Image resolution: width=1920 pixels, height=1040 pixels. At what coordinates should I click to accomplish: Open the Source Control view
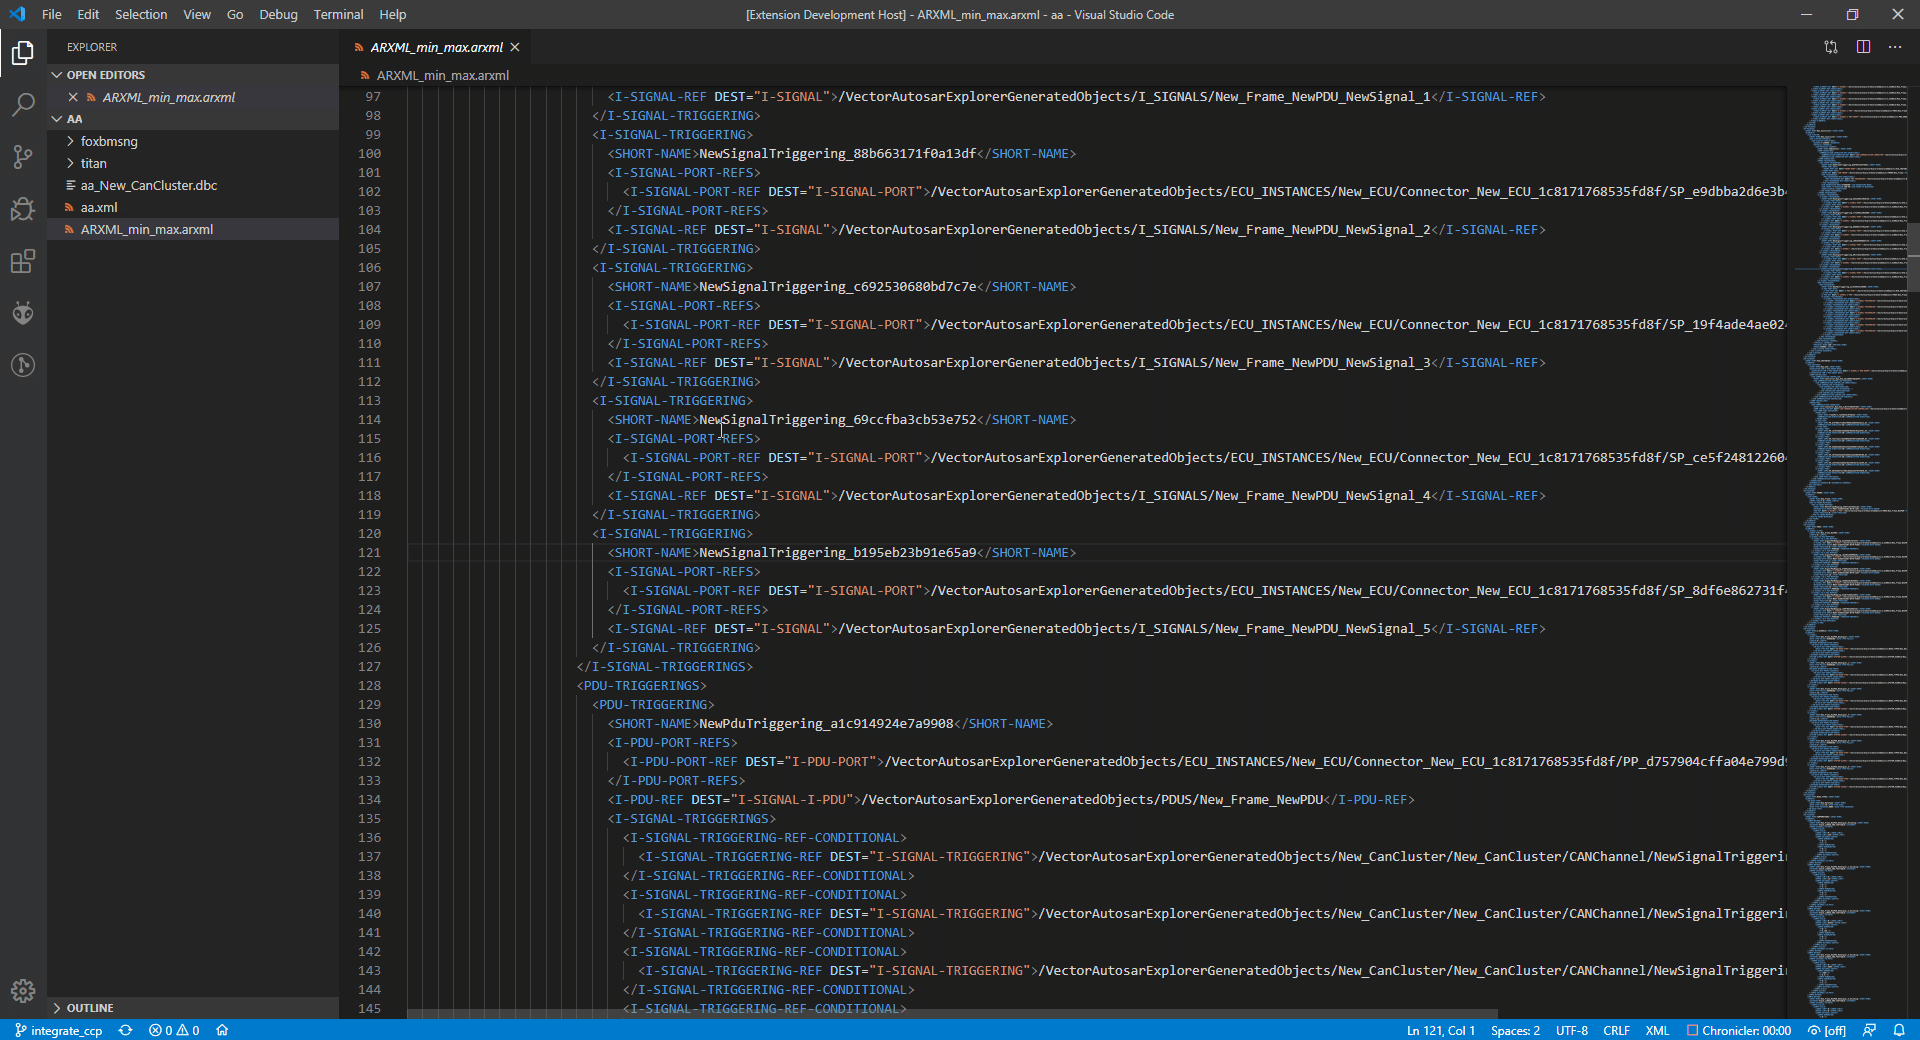tap(23, 157)
